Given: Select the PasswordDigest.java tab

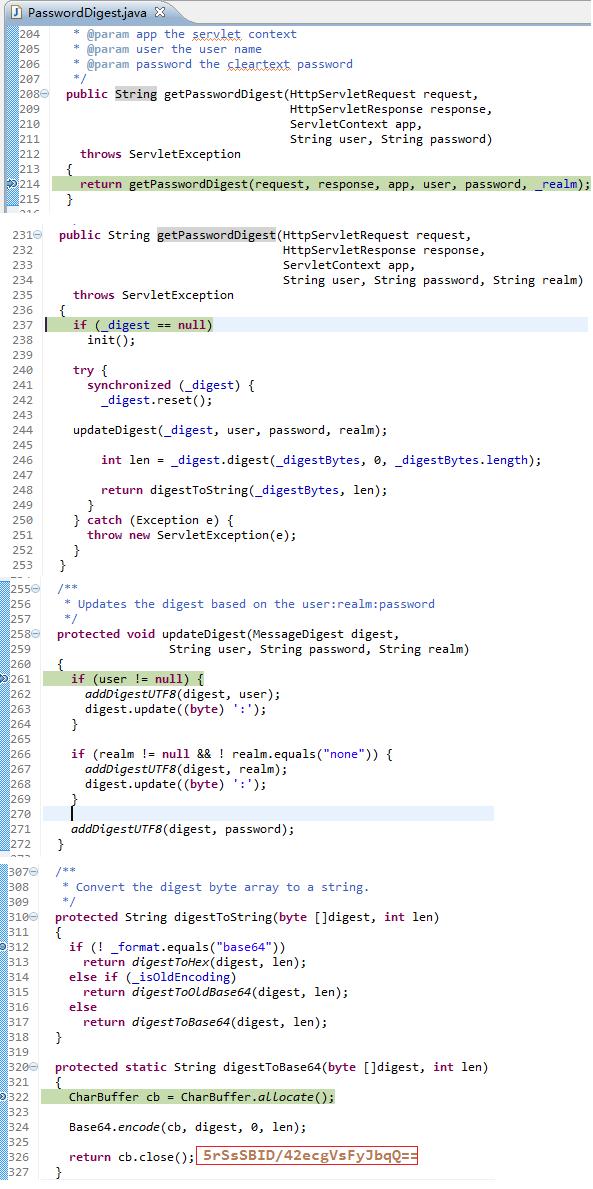Looking at the screenshot, I should 89,12.
